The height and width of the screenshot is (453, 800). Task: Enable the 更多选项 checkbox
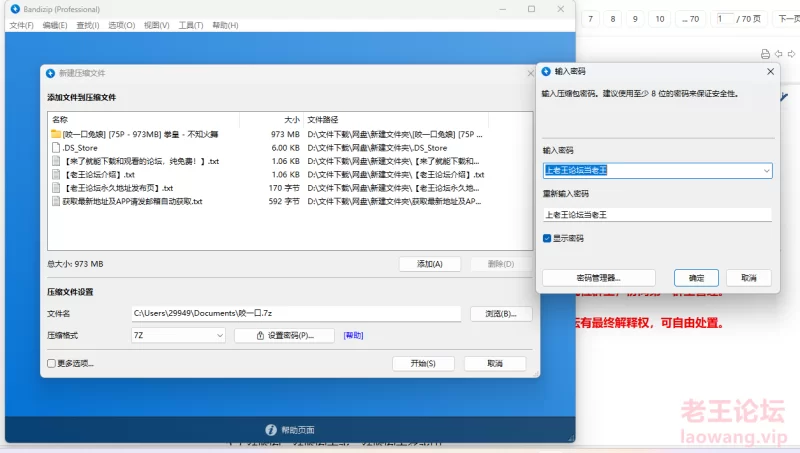51,363
